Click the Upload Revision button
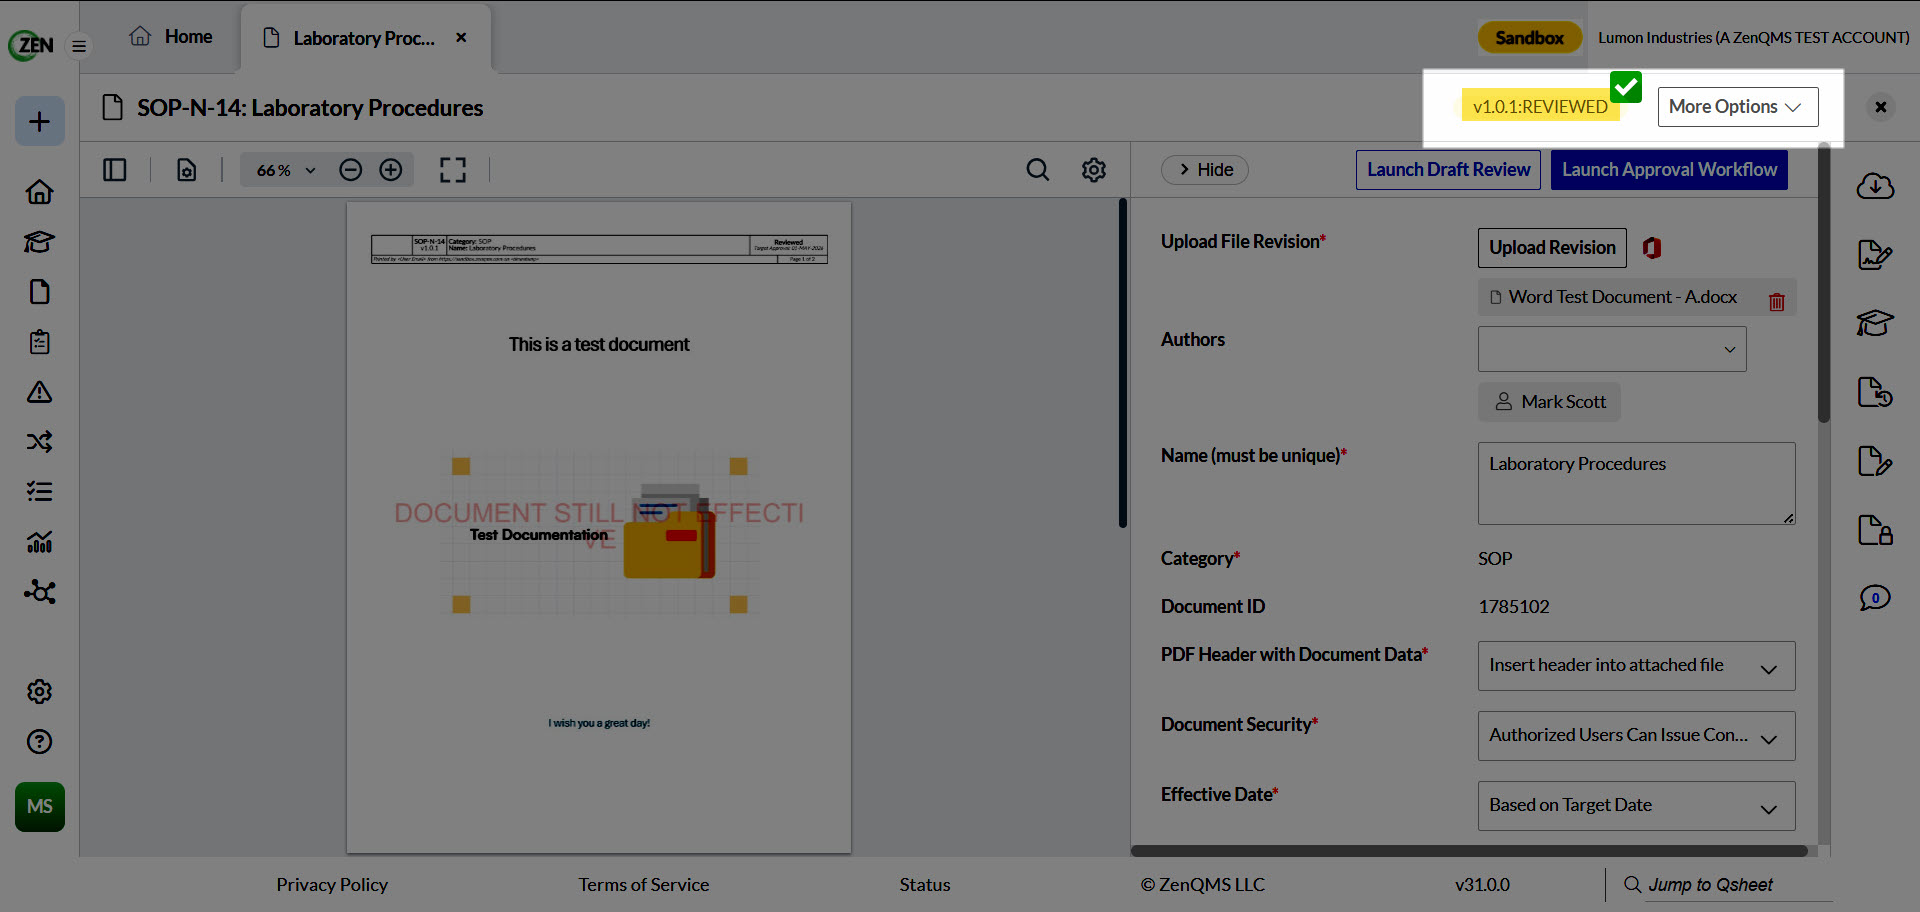The height and width of the screenshot is (912, 1920). [1552, 248]
